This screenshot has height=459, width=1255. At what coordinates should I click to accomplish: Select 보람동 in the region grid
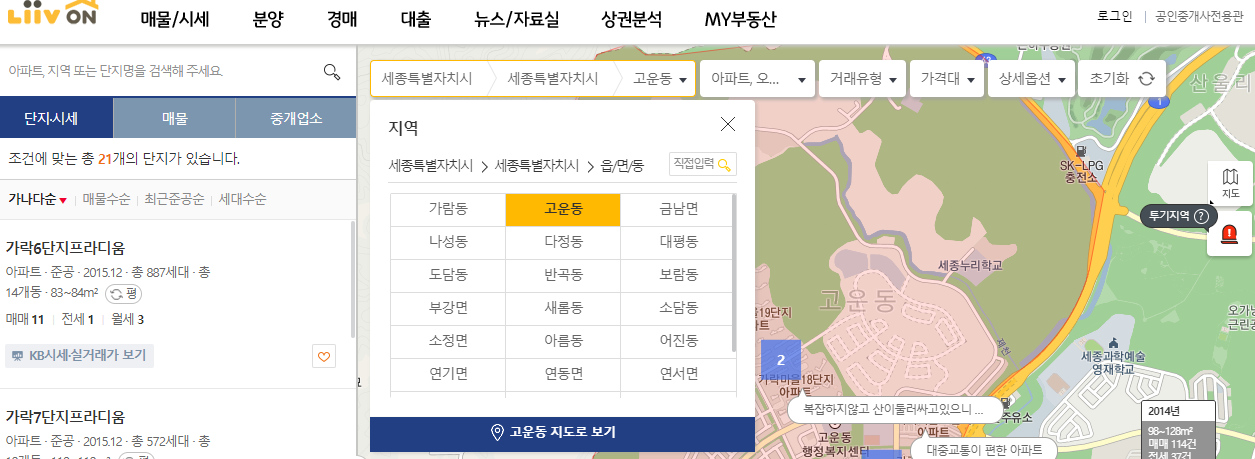click(x=679, y=275)
